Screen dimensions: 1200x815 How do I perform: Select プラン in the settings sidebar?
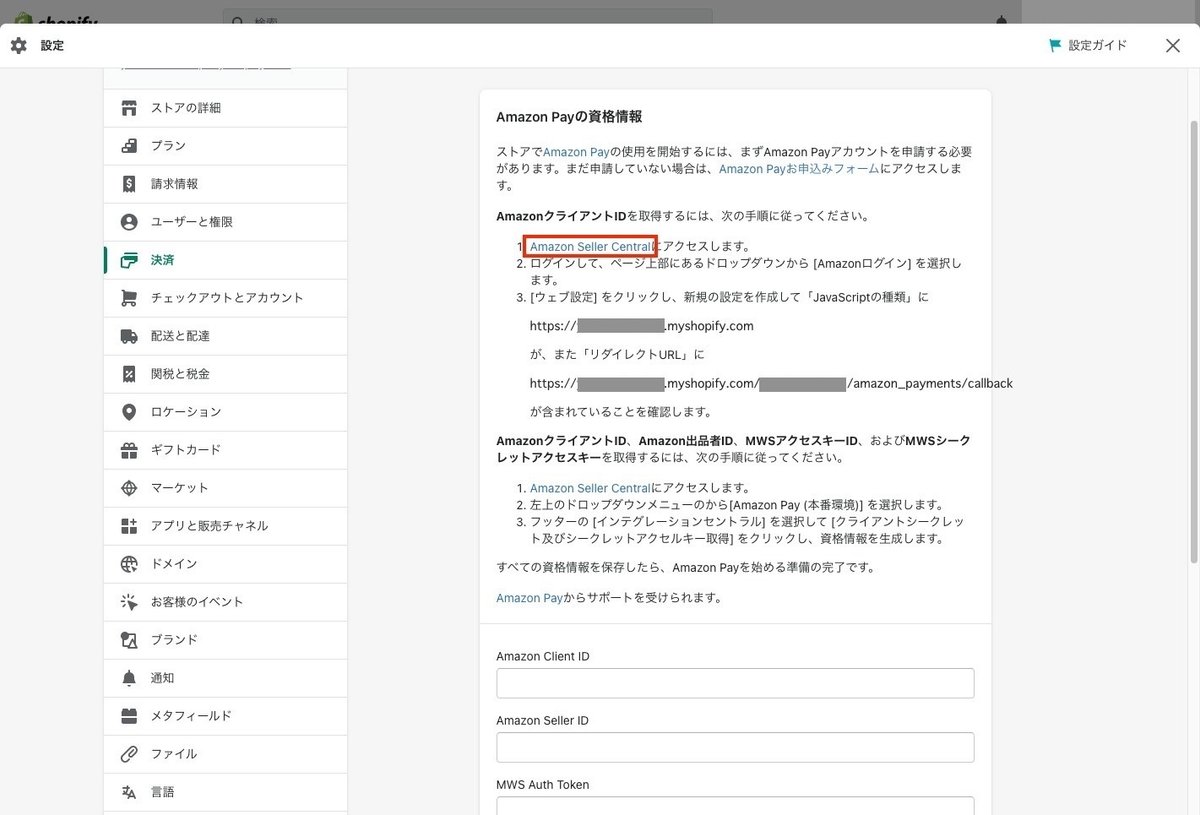pyautogui.click(x=225, y=146)
